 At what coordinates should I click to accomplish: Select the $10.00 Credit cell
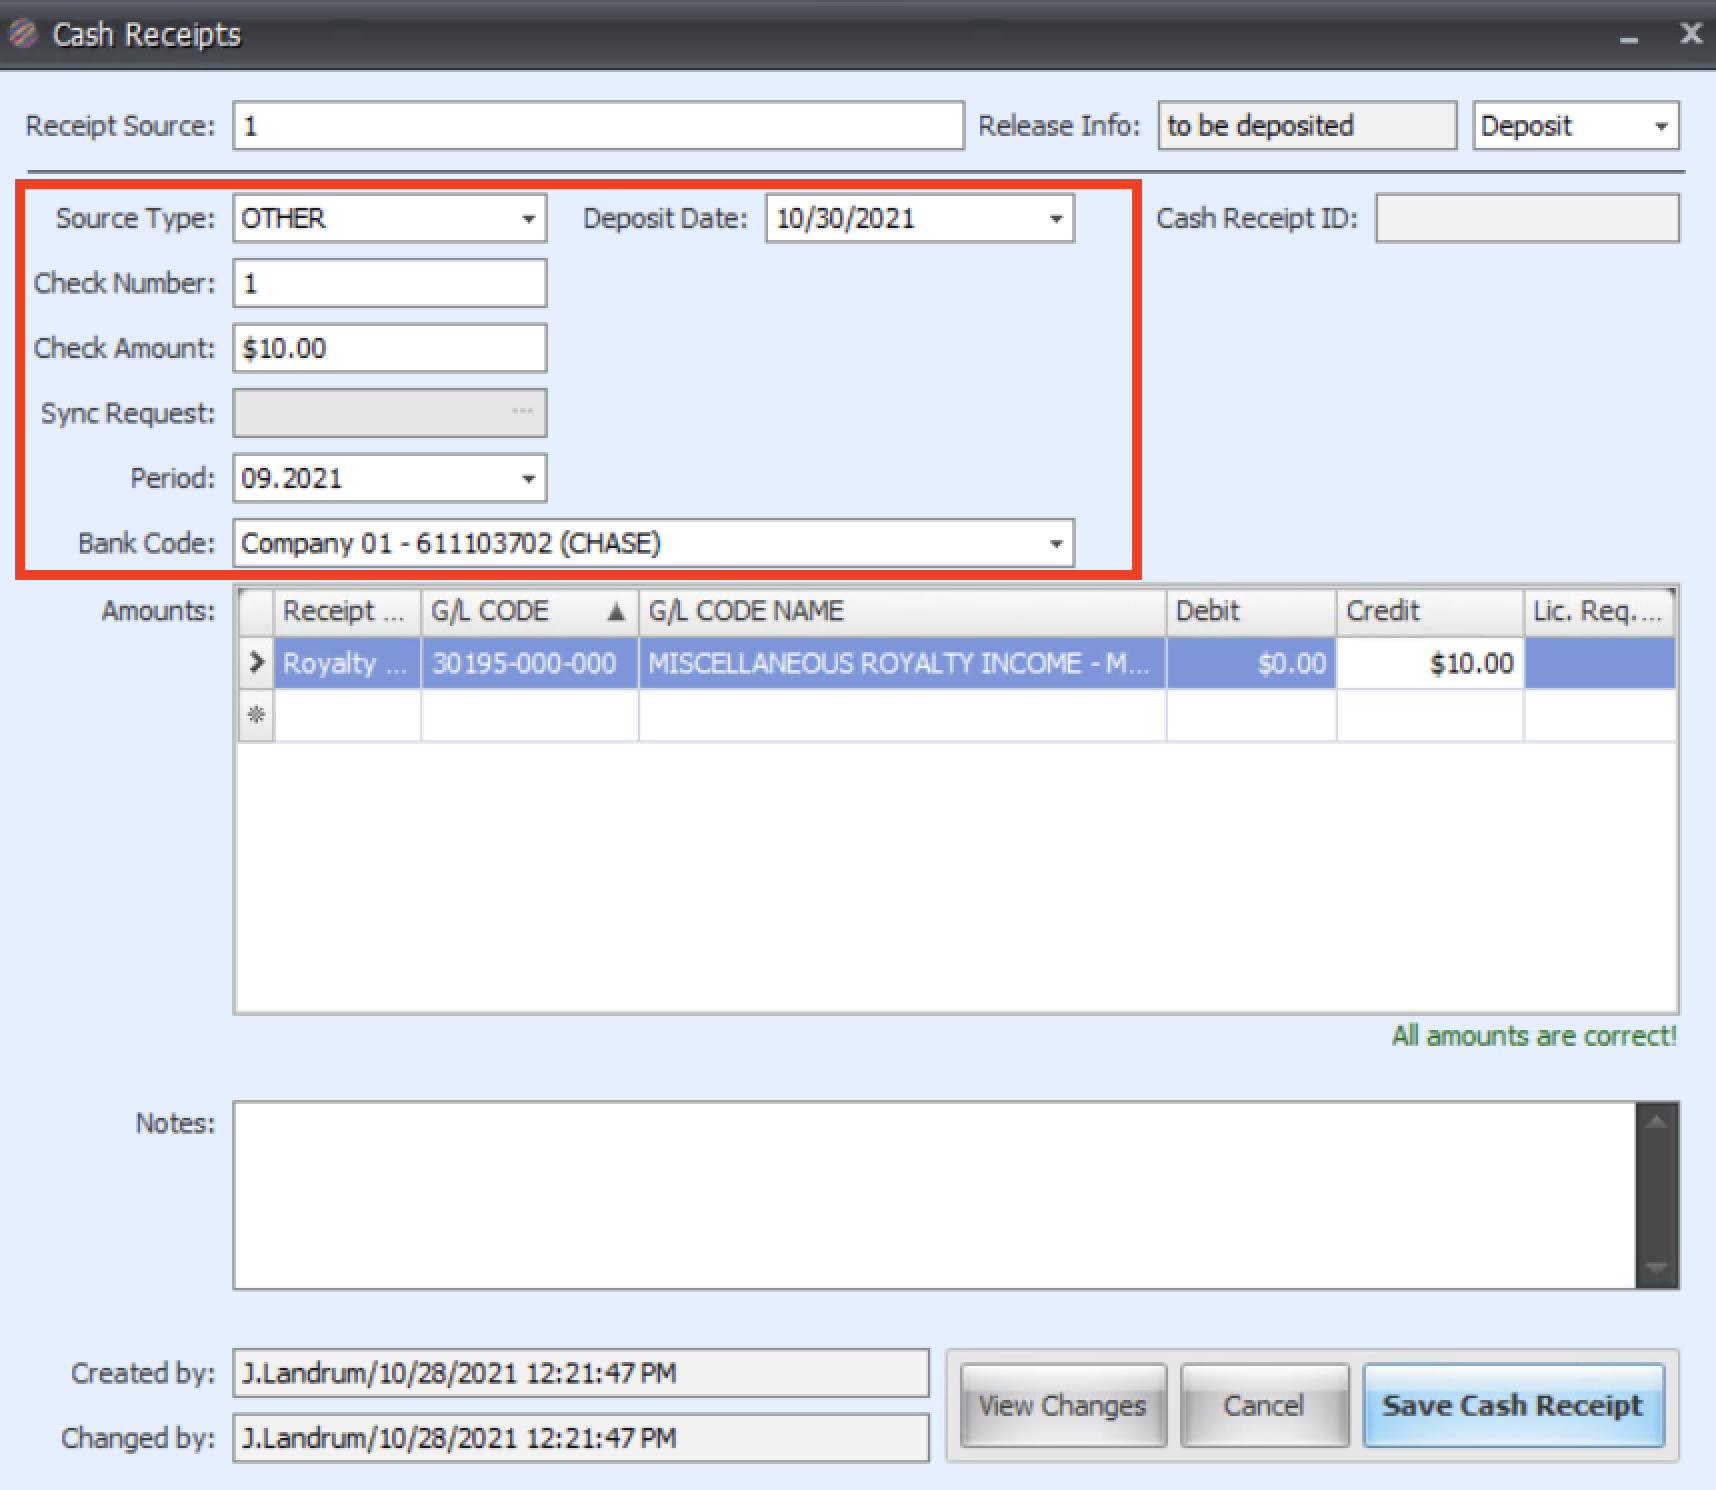point(1430,663)
